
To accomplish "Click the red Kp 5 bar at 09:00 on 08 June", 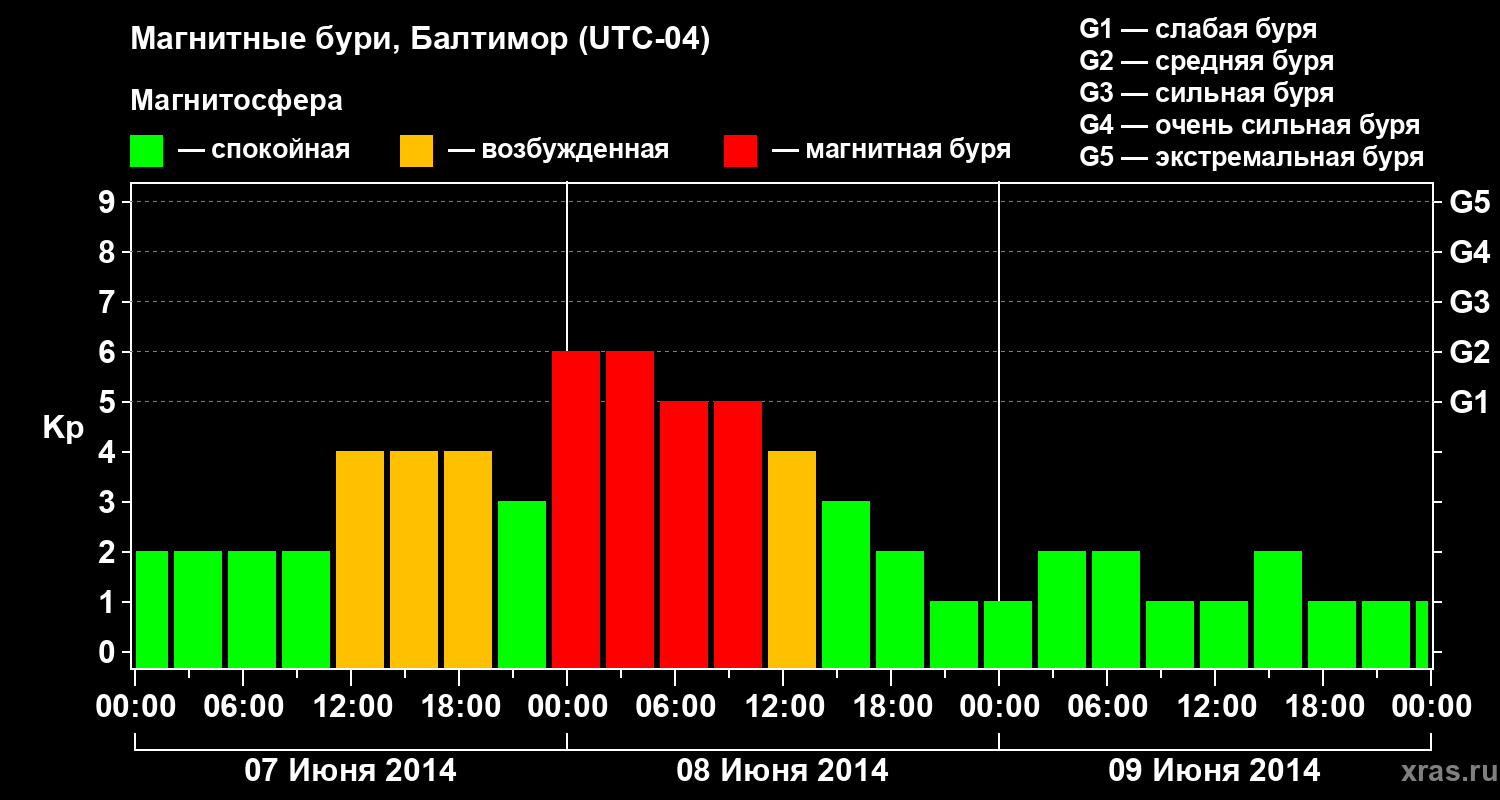I will point(738,535).
